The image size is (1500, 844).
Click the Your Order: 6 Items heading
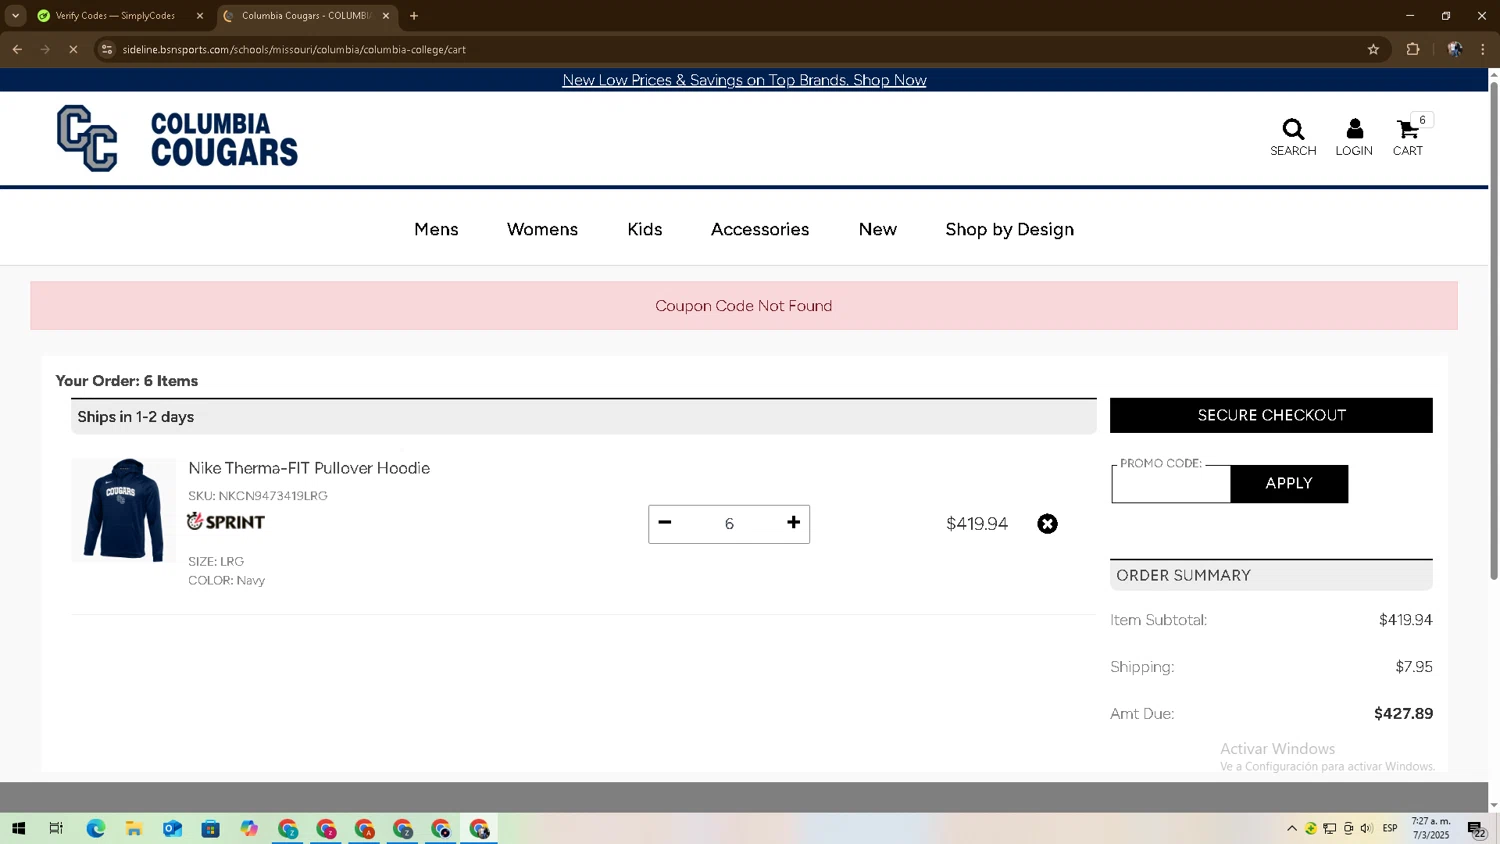127,381
